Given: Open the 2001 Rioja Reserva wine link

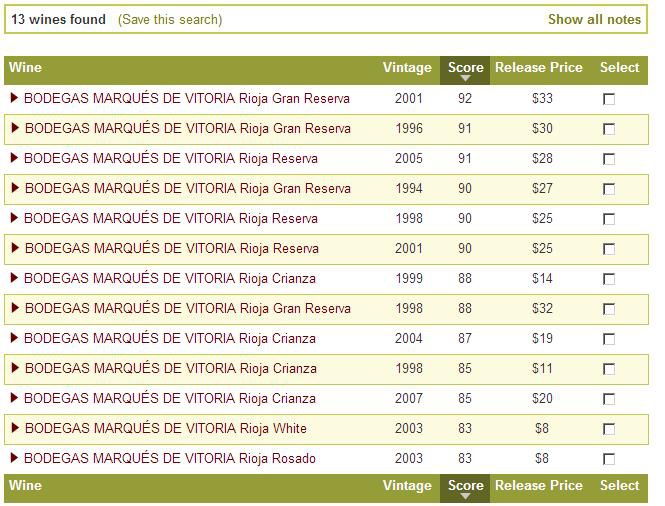Looking at the screenshot, I should coord(171,248).
